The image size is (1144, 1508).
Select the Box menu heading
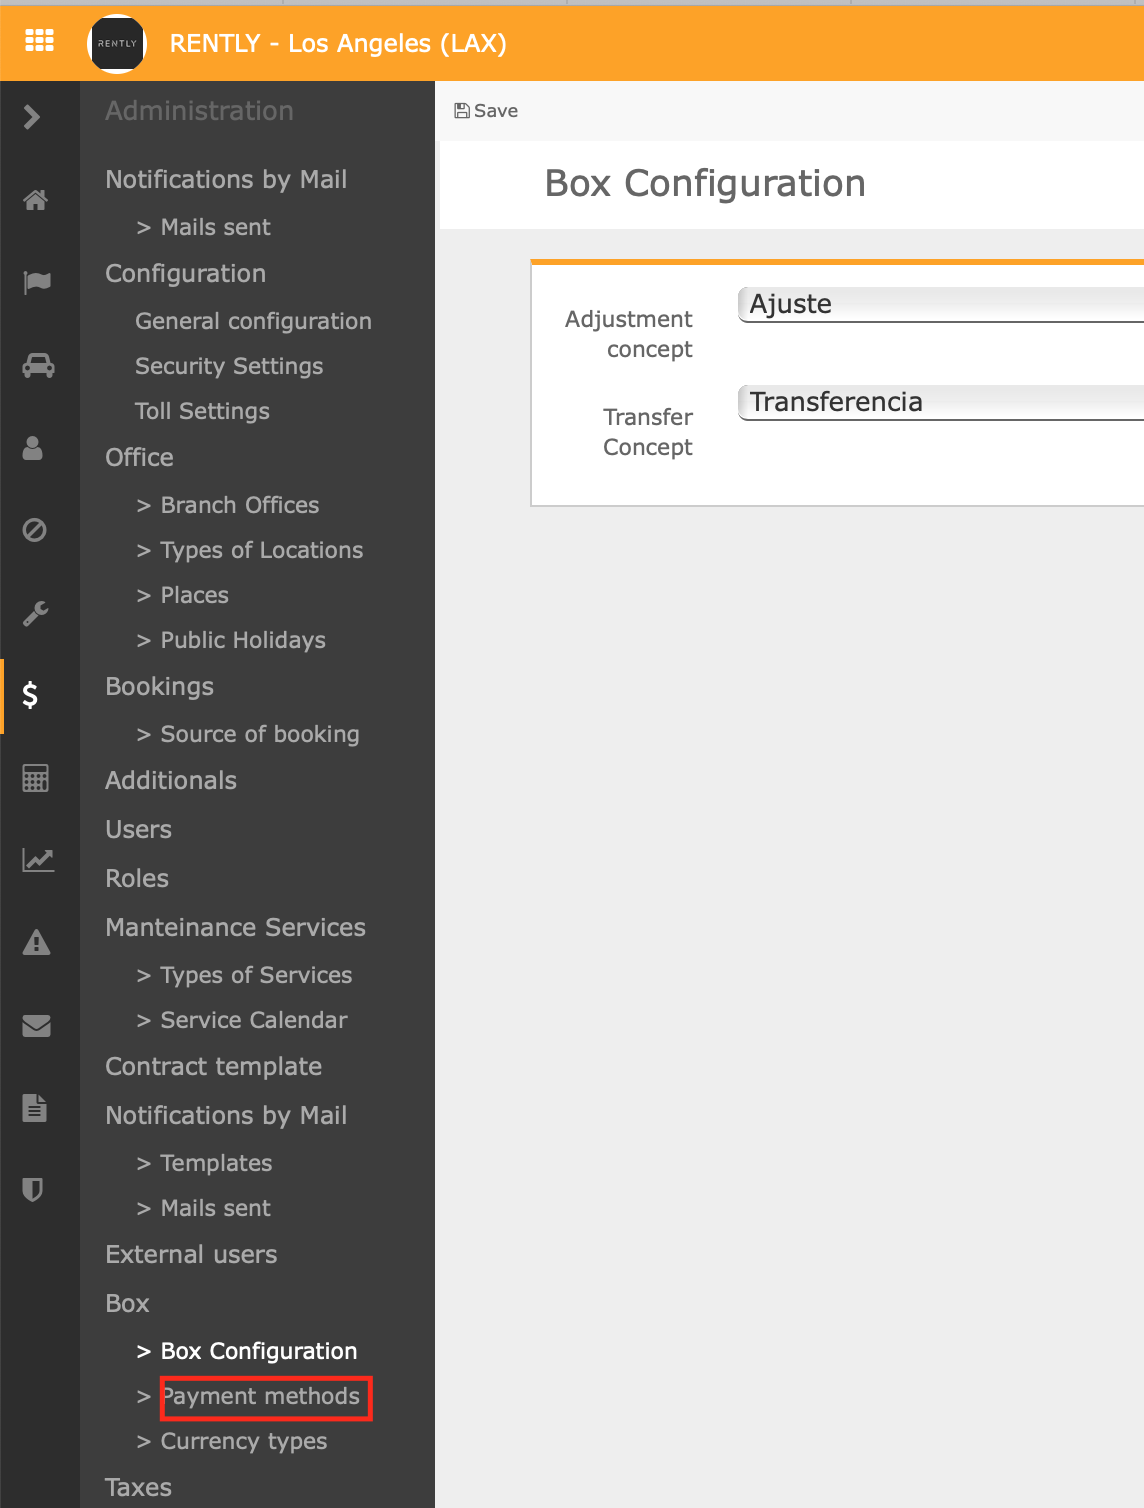tap(127, 1304)
